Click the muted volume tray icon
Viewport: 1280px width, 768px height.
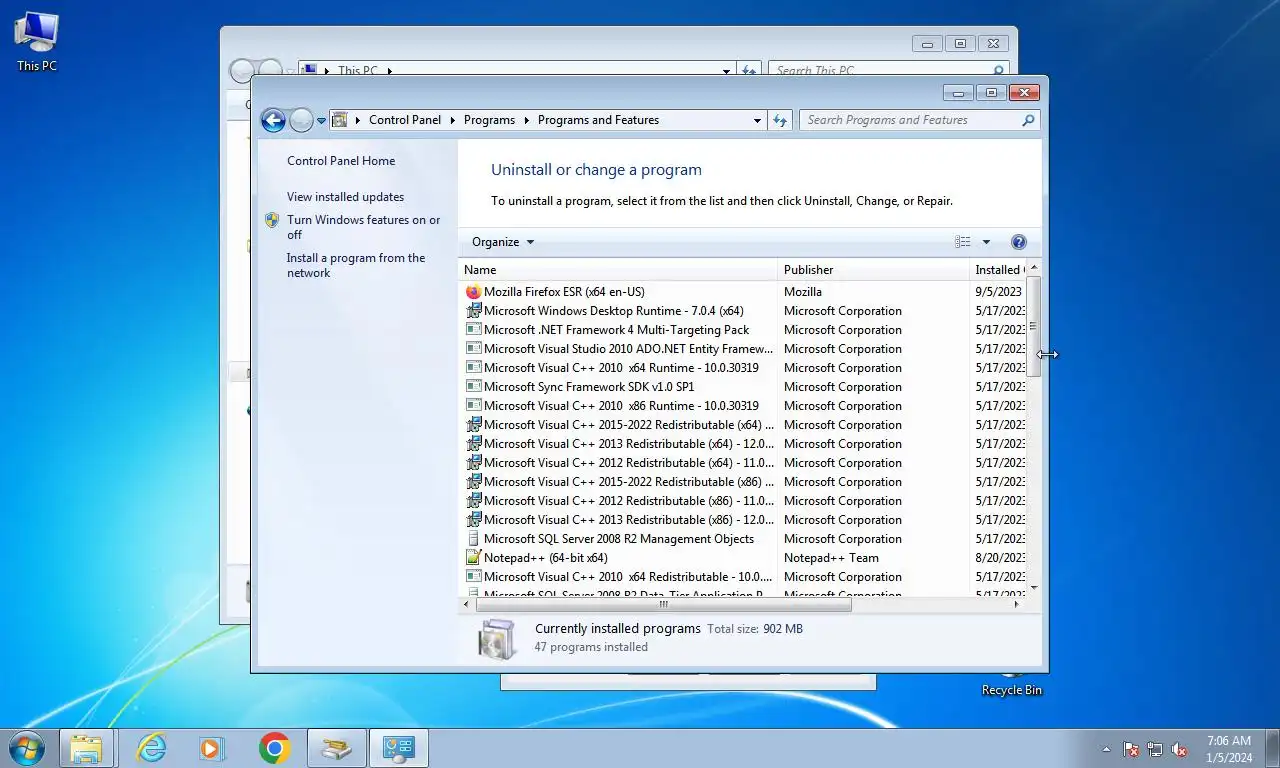coord(1180,749)
